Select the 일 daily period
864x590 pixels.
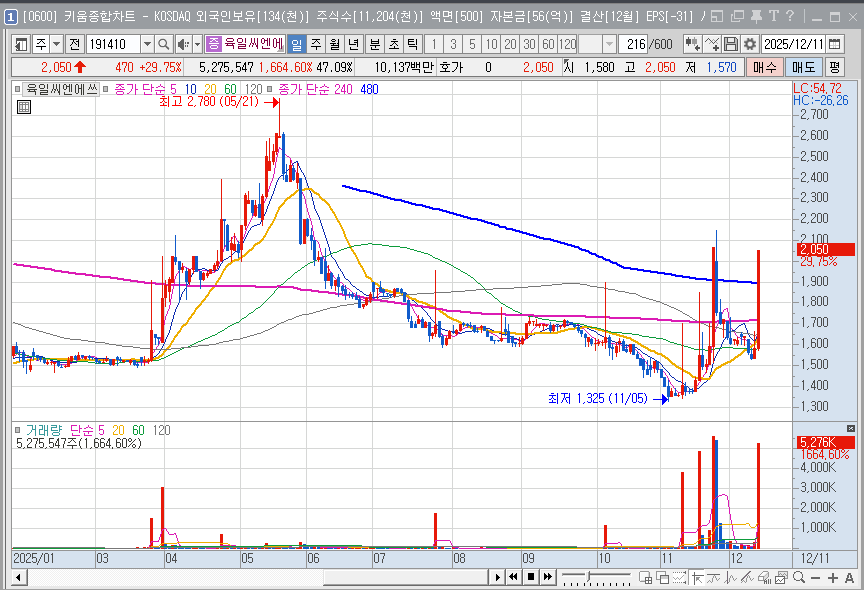pyautogui.click(x=296, y=44)
